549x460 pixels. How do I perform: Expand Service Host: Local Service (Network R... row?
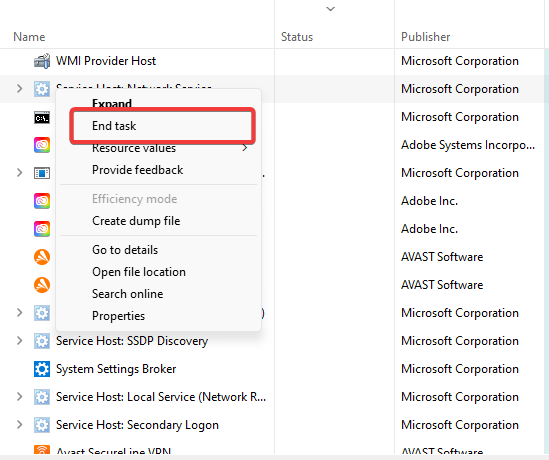pyautogui.click(x=20, y=397)
